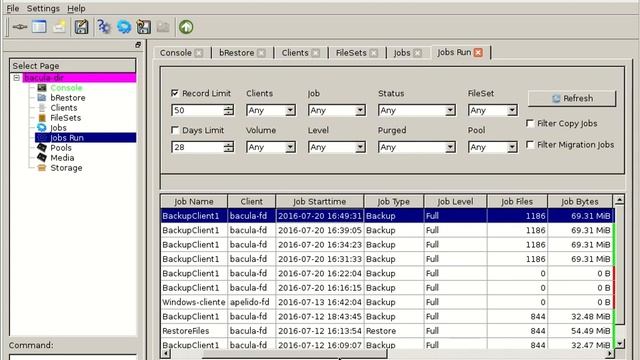Close the Clients tab
The height and width of the screenshot is (360, 640).
point(316,53)
